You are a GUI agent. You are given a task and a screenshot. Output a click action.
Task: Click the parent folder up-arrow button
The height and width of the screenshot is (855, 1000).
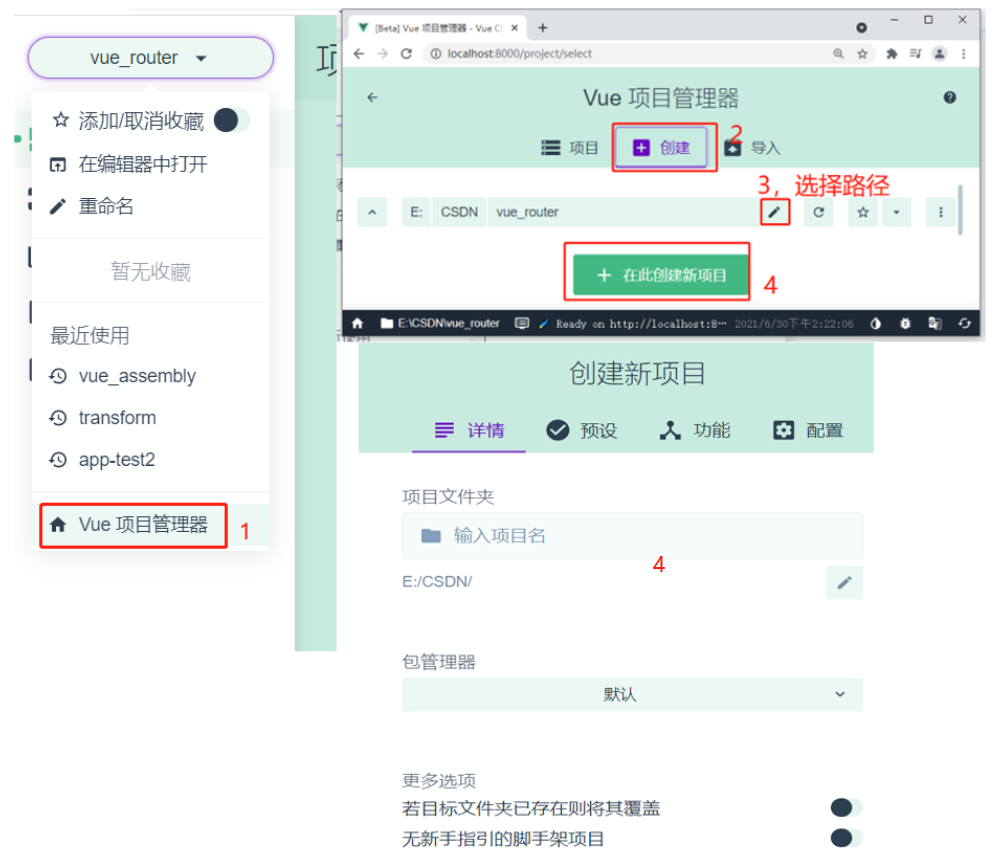click(x=372, y=212)
